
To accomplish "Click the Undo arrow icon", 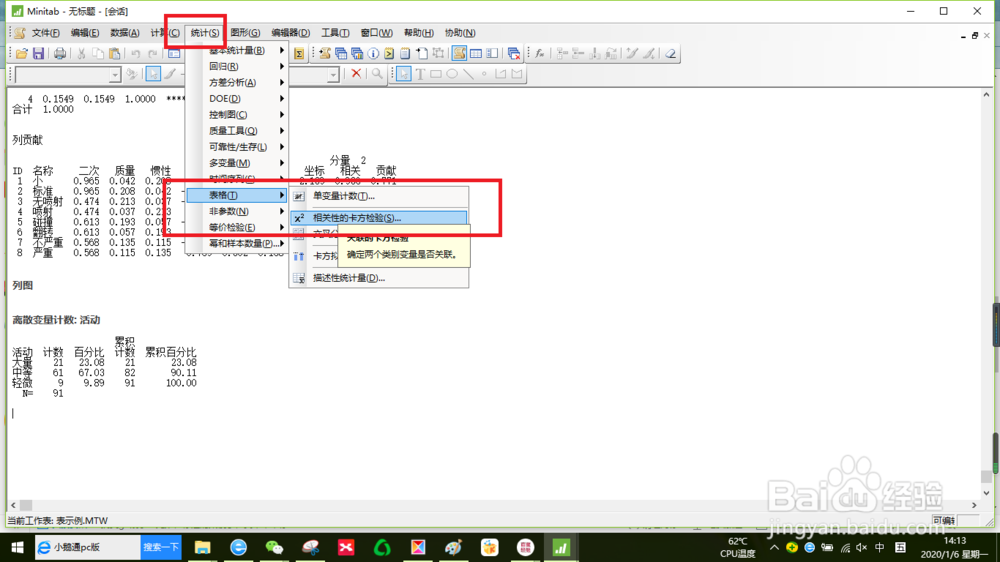I will point(136,54).
